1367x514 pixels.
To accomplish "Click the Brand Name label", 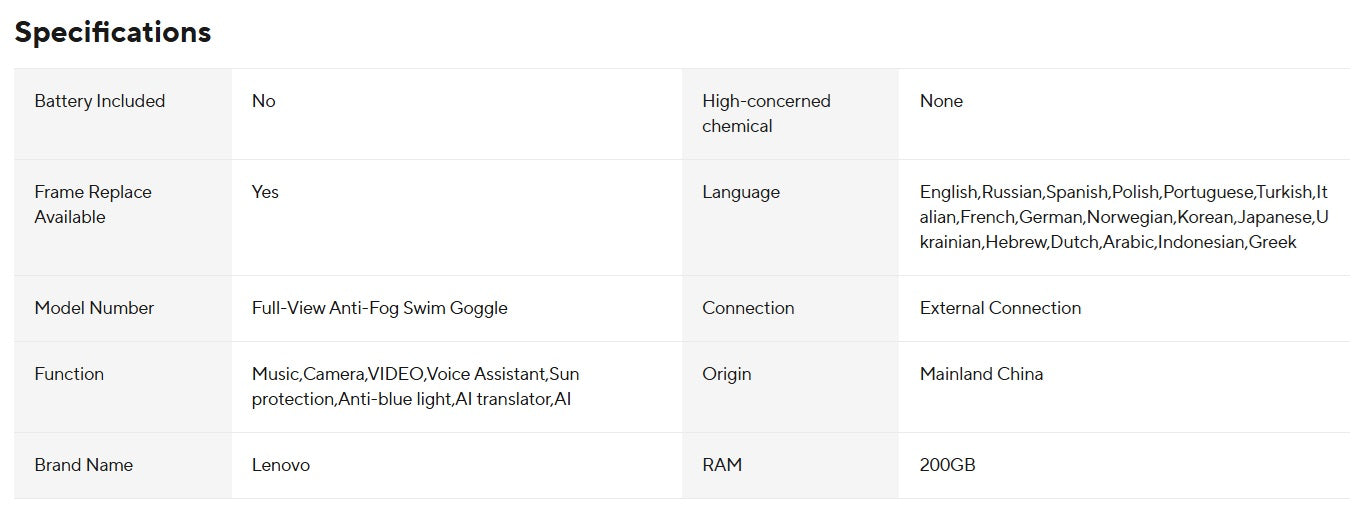I will [83, 465].
